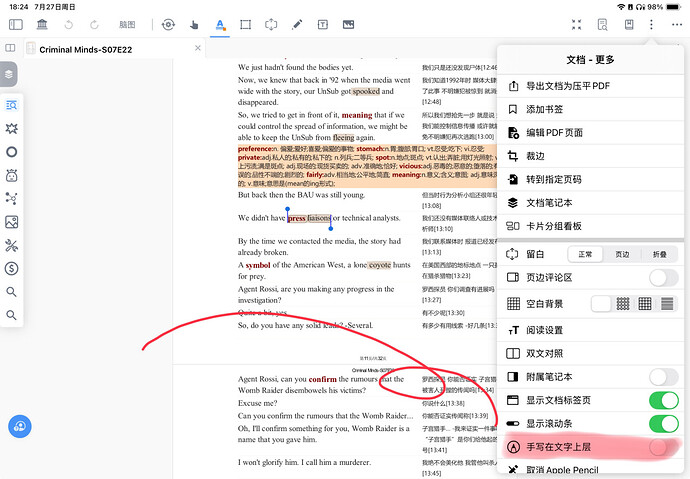
Task: Click the undo arrow in toolbar
Action: pyautogui.click(x=68, y=25)
